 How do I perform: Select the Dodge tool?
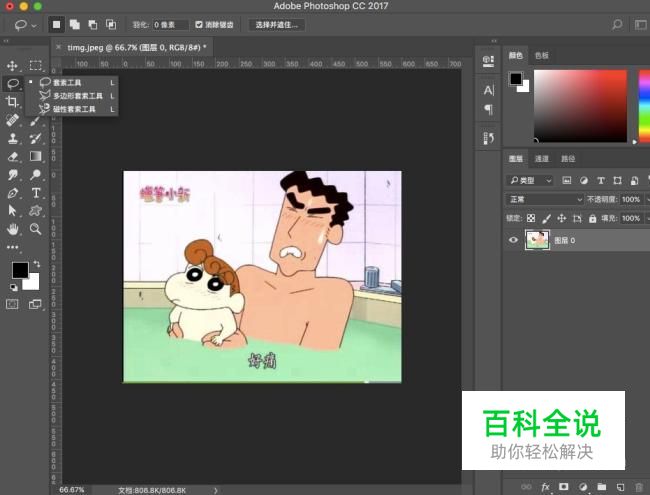(35, 175)
